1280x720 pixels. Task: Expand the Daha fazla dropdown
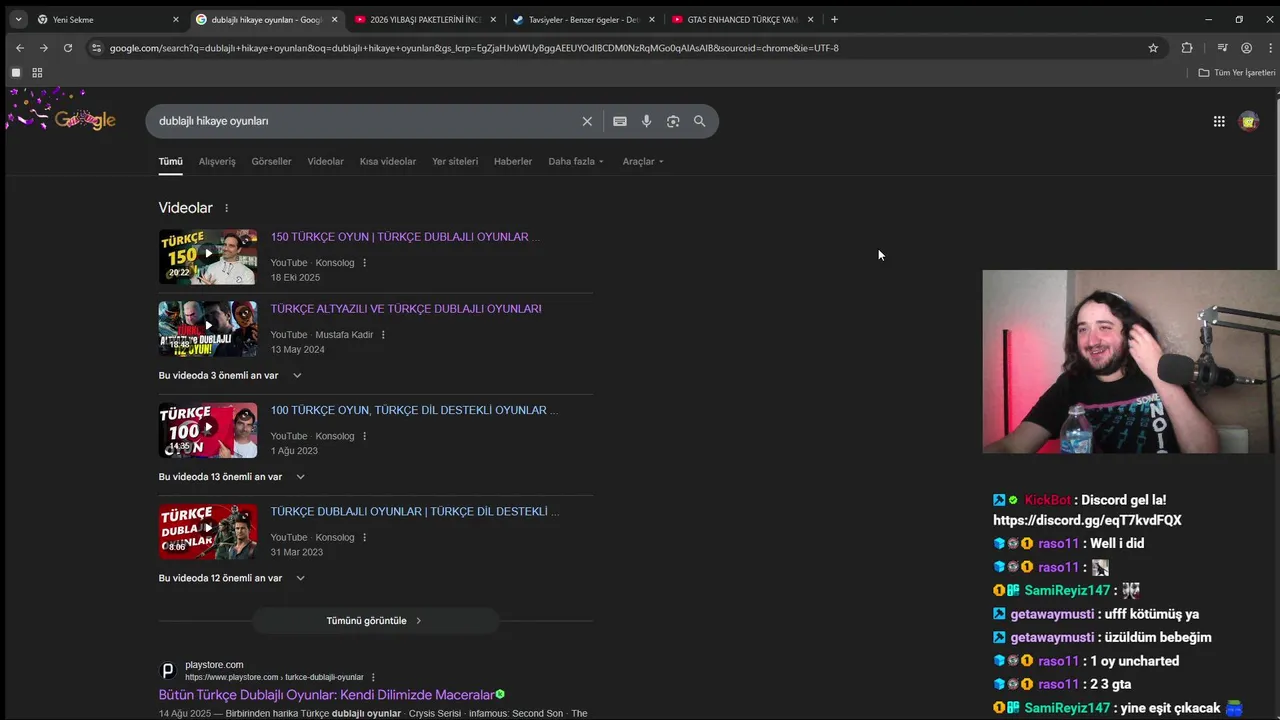(576, 161)
